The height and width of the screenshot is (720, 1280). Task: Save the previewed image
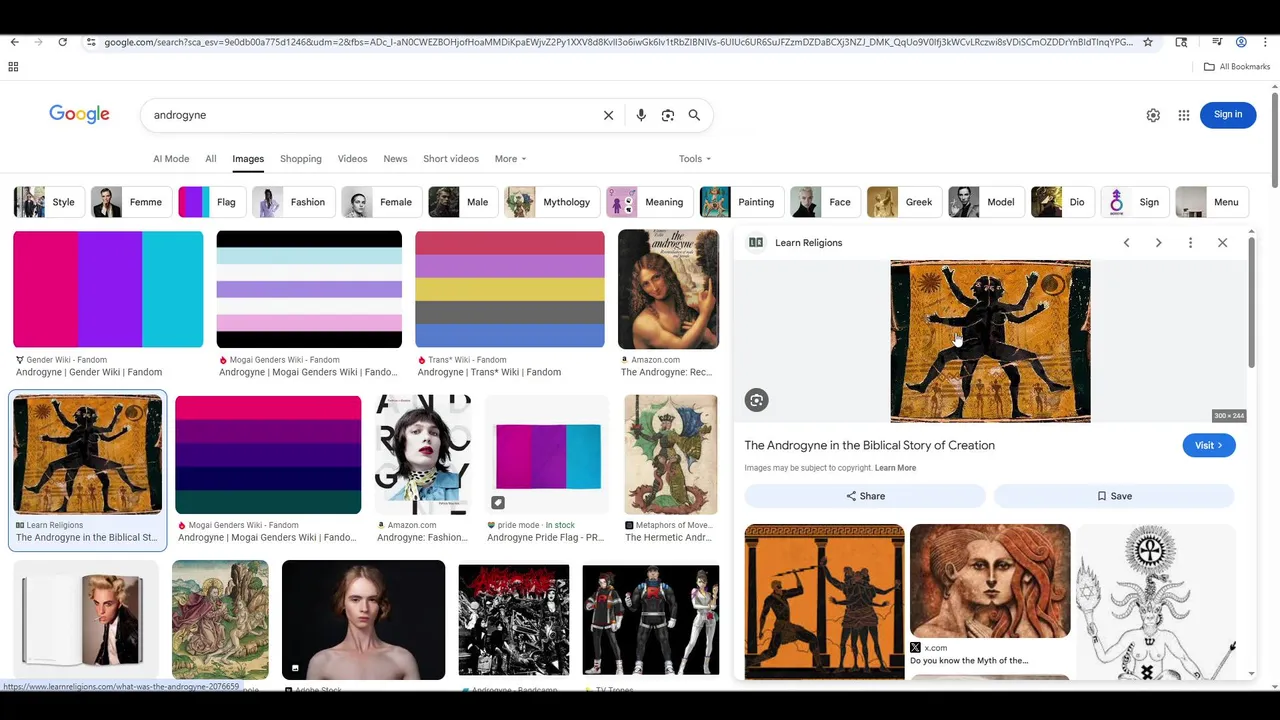(x=1114, y=496)
